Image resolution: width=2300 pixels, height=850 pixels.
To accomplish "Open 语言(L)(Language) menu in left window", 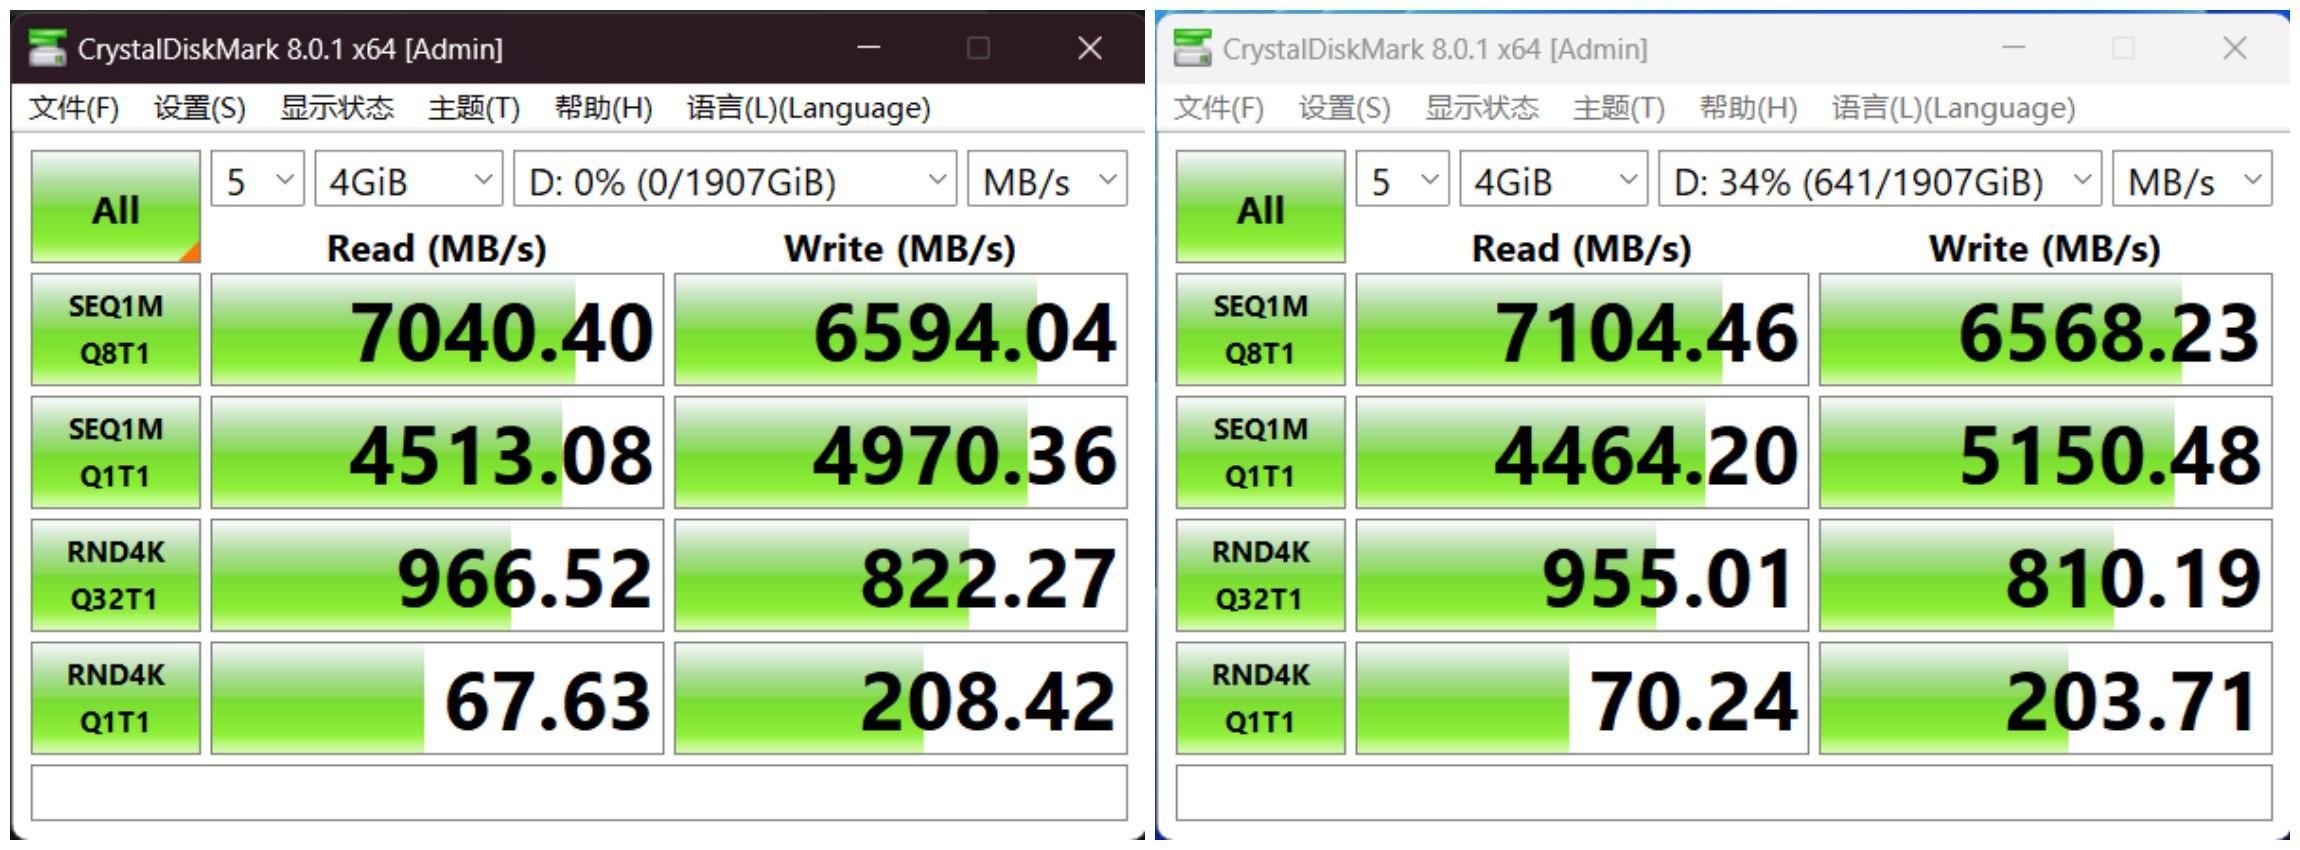I will 808,108.
